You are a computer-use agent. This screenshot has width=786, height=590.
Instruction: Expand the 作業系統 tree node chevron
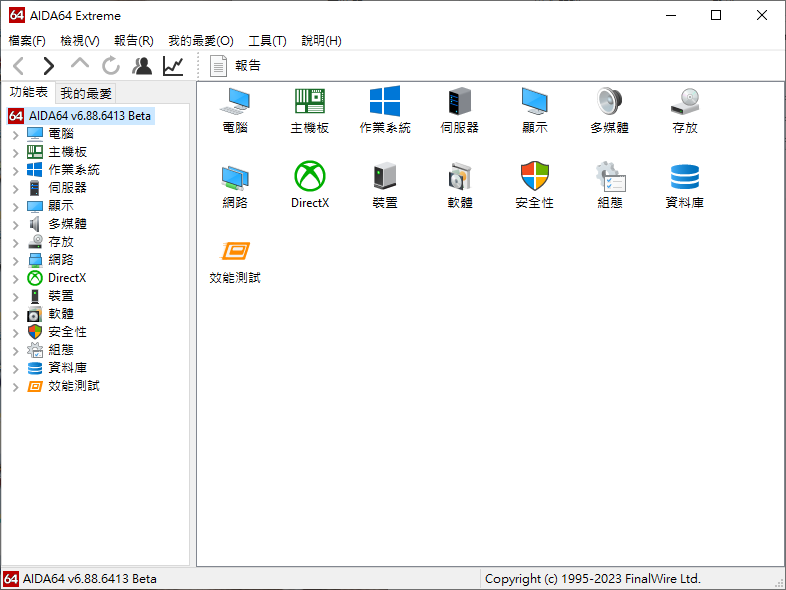pos(16,170)
